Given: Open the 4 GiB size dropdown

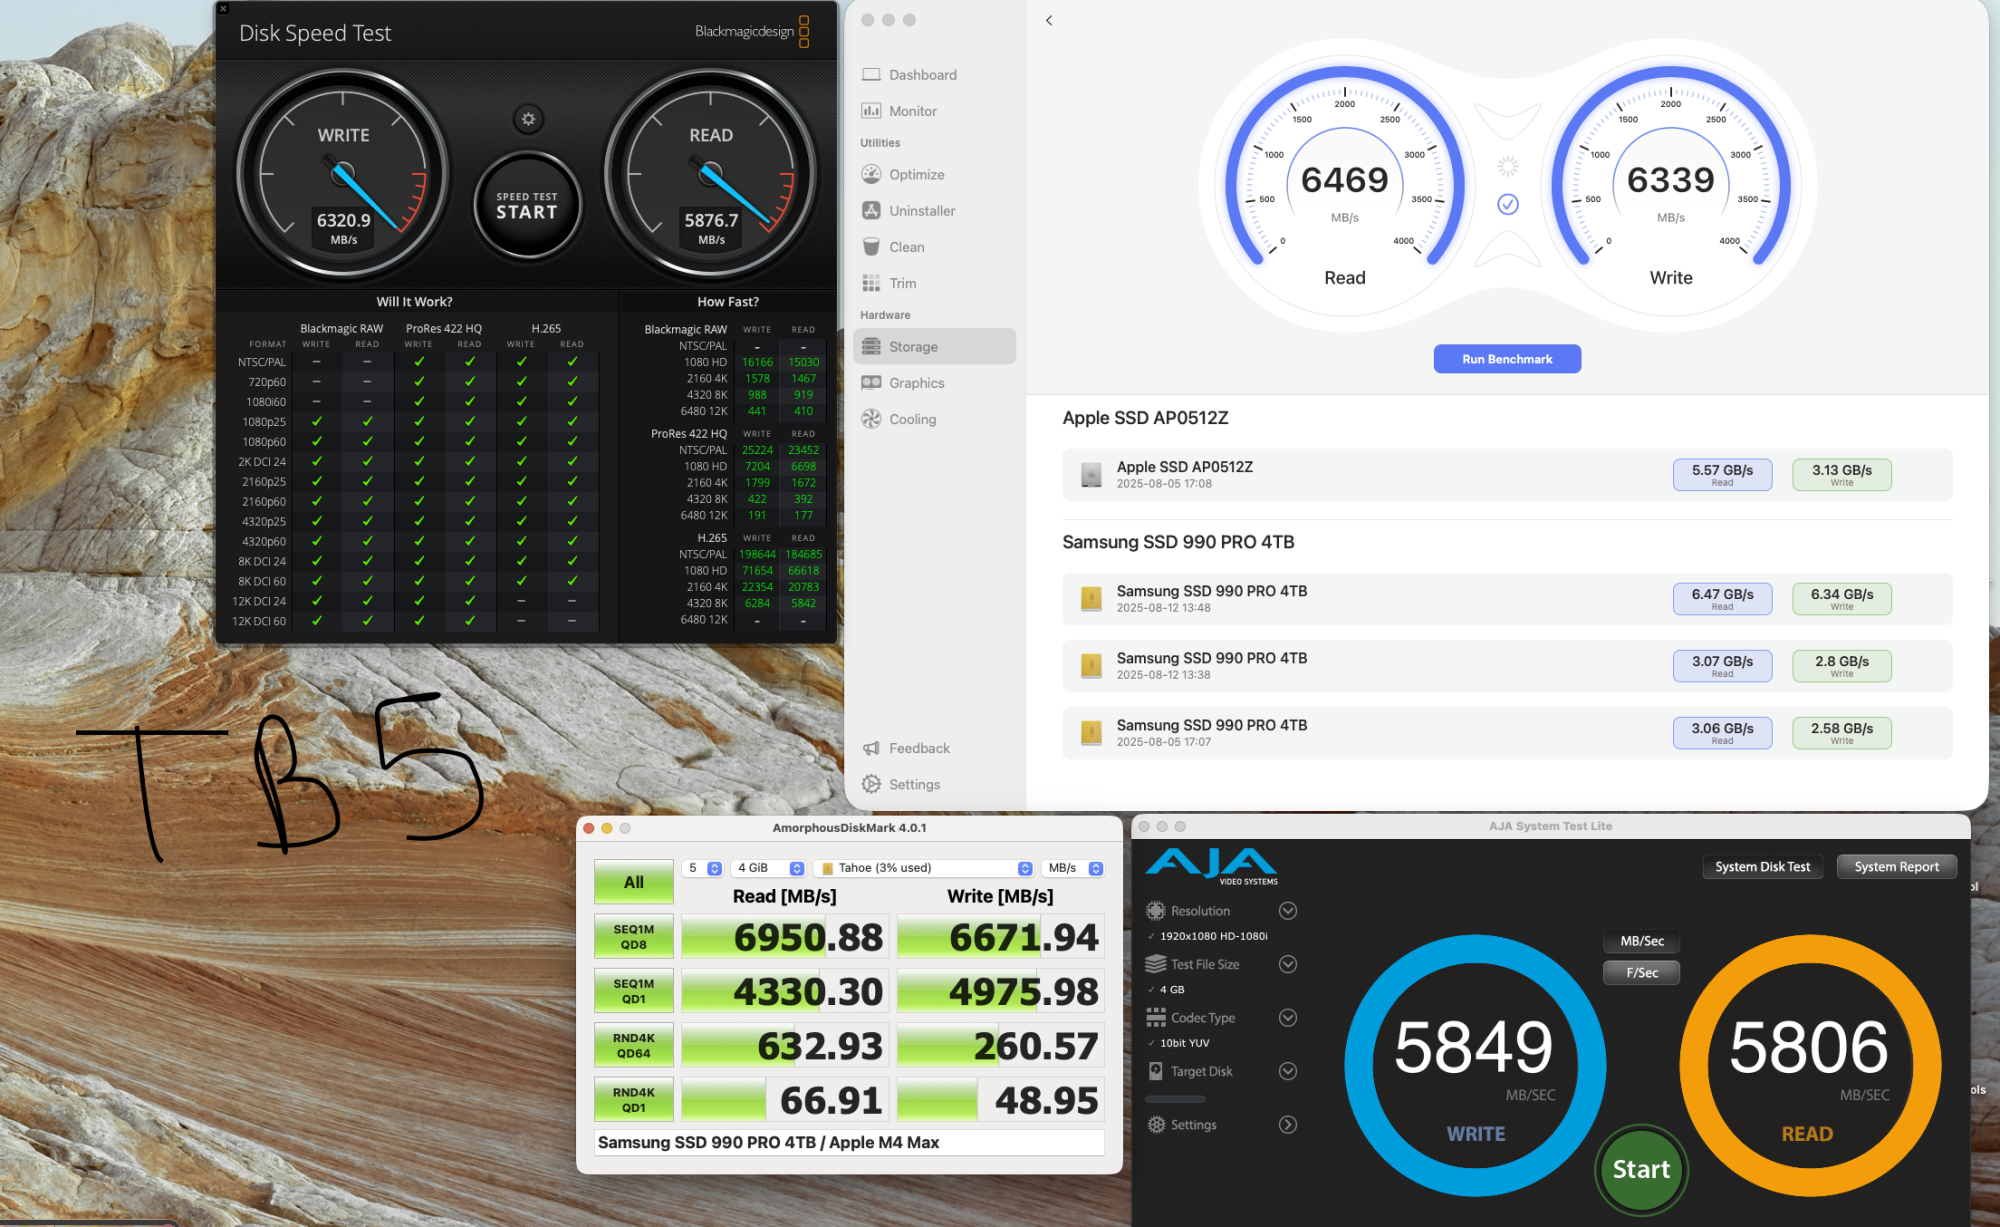Looking at the screenshot, I should click(795, 867).
